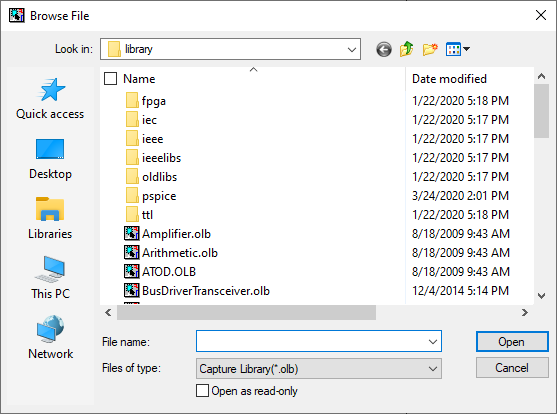Open the Files of type dropdown

[x=319, y=369]
